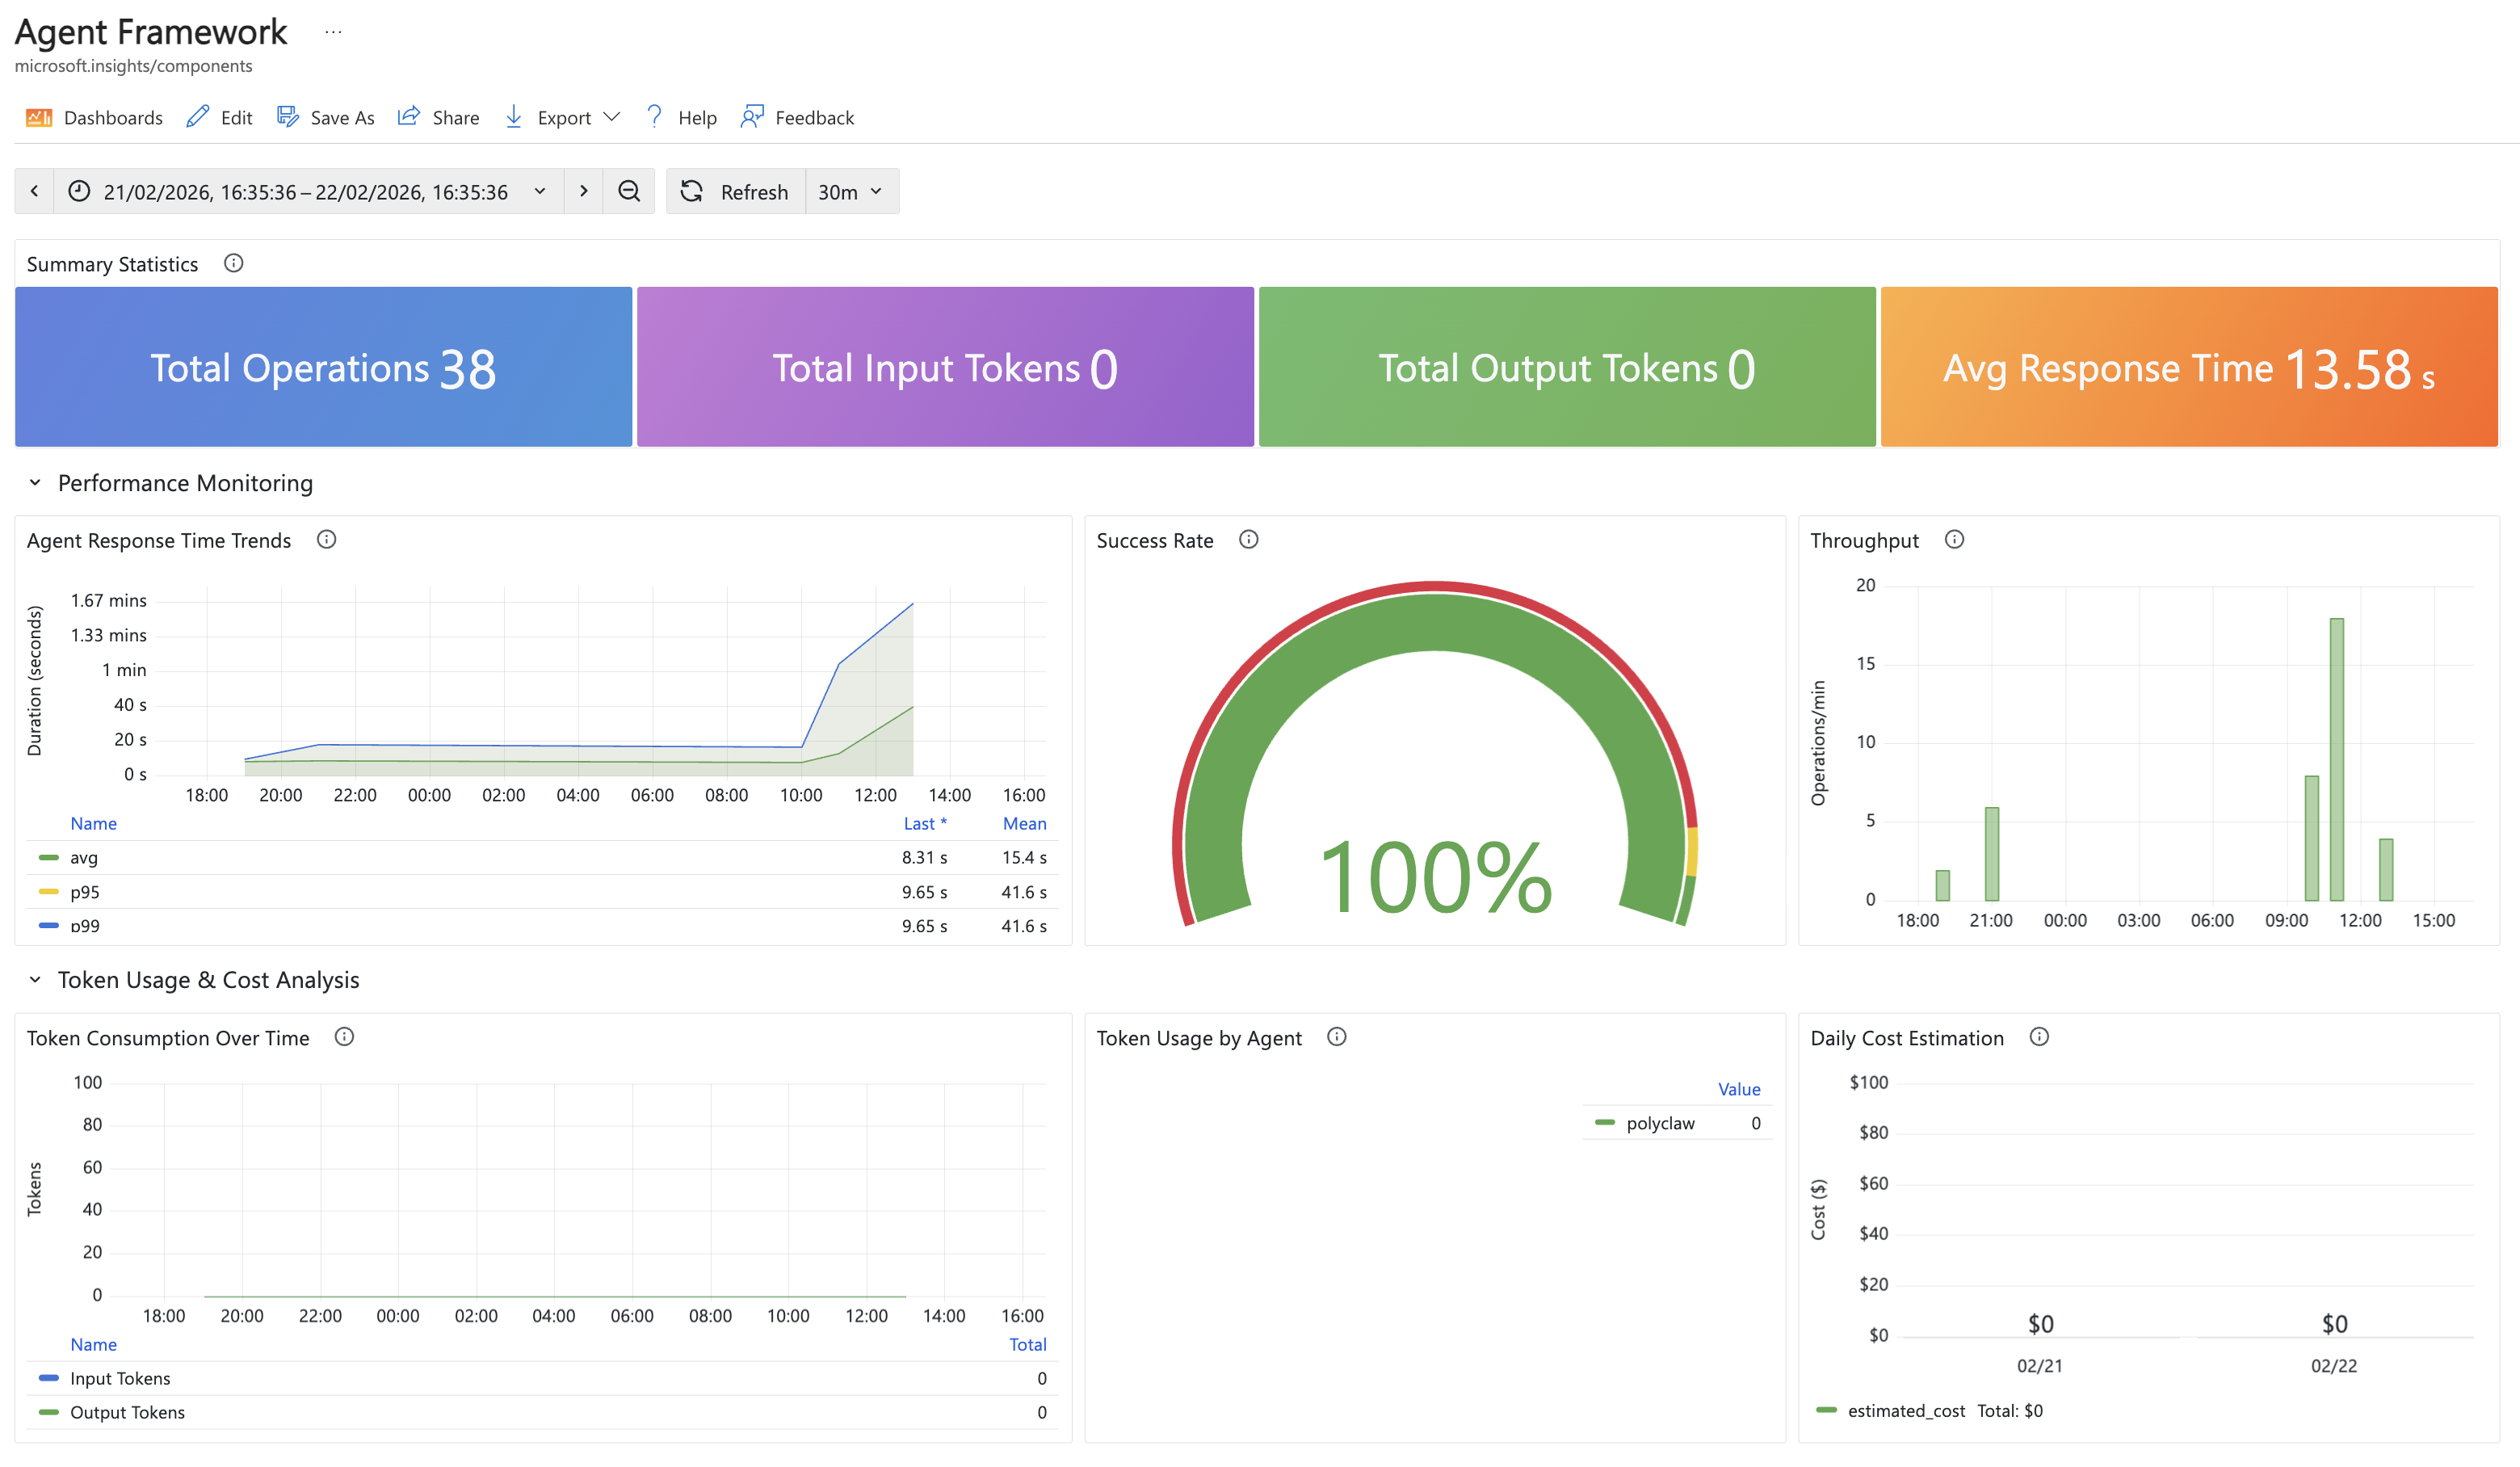Toggle the p95 series in Response Time Trends

84,891
